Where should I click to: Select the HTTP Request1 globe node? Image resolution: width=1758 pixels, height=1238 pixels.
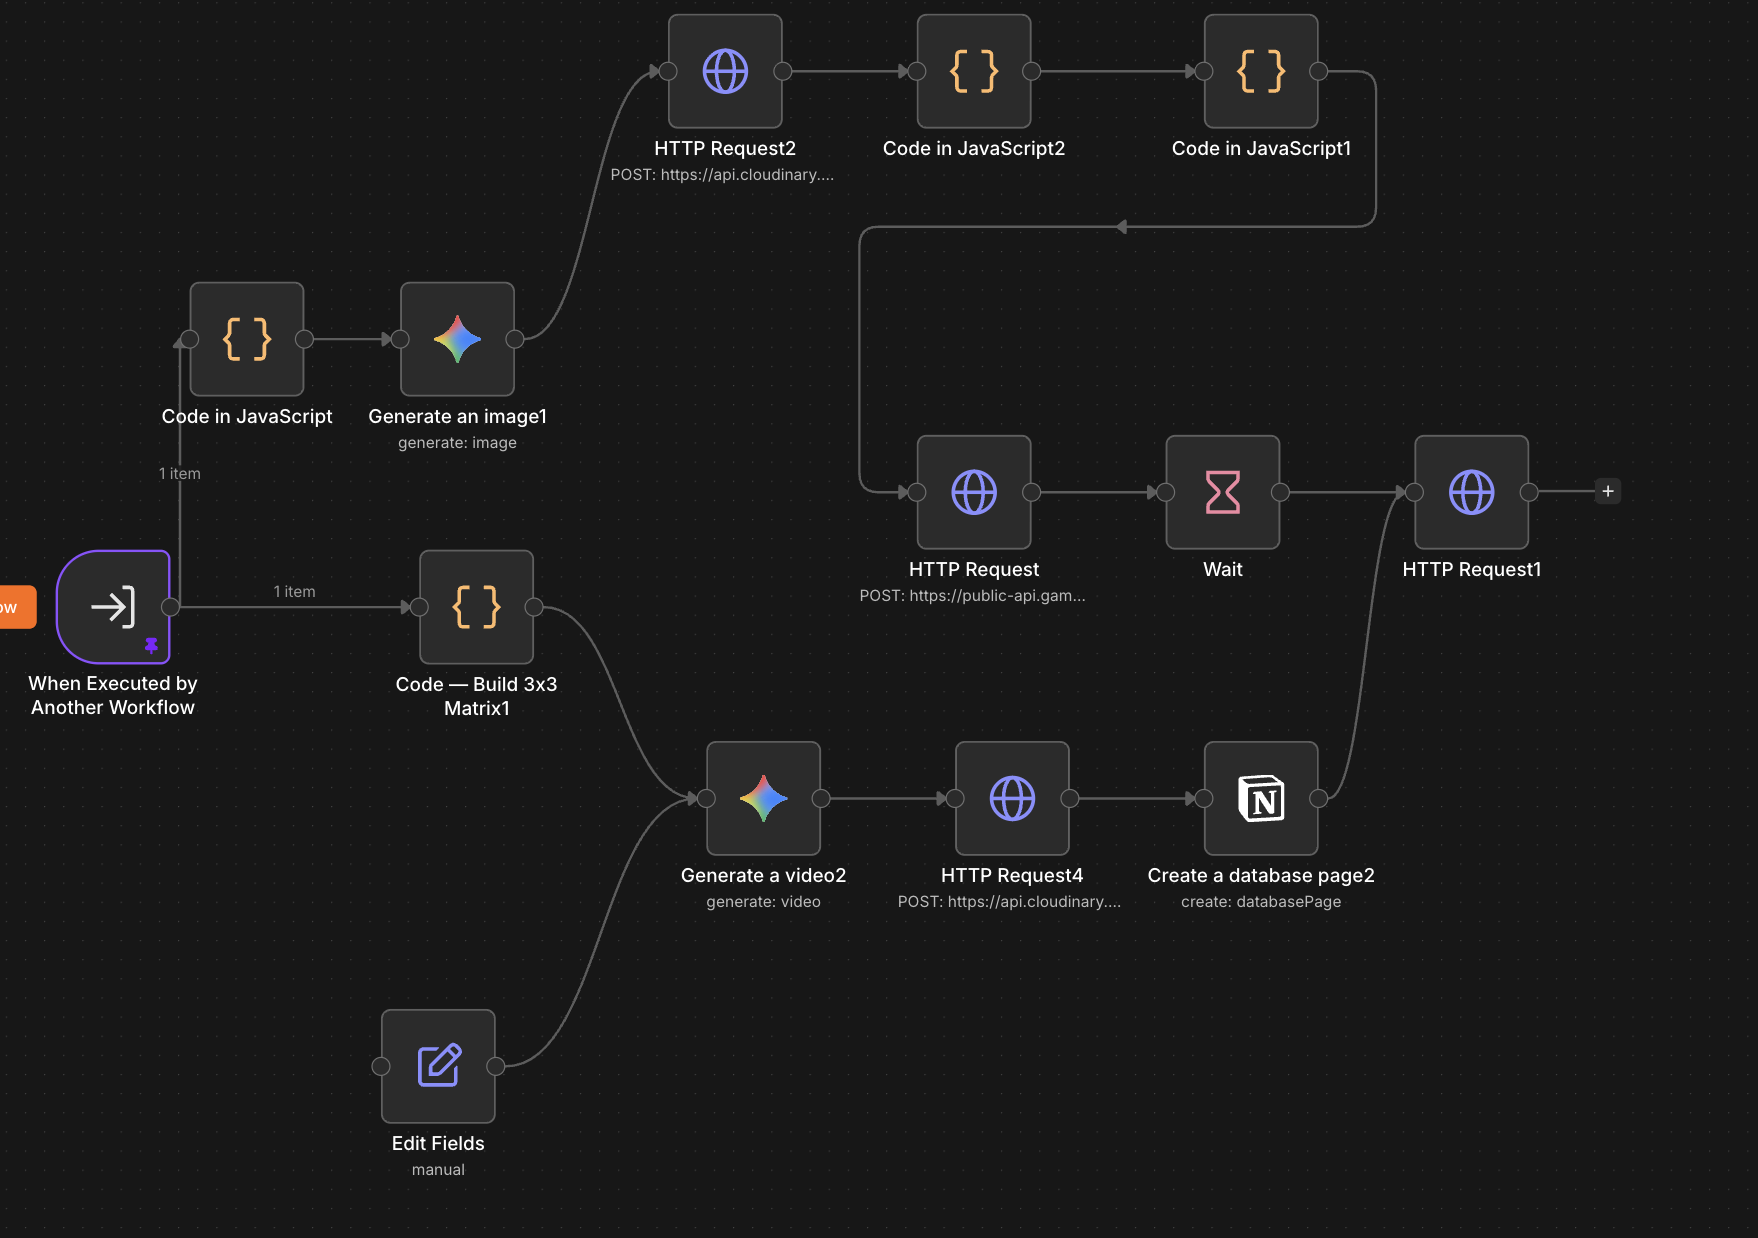[1471, 492]
